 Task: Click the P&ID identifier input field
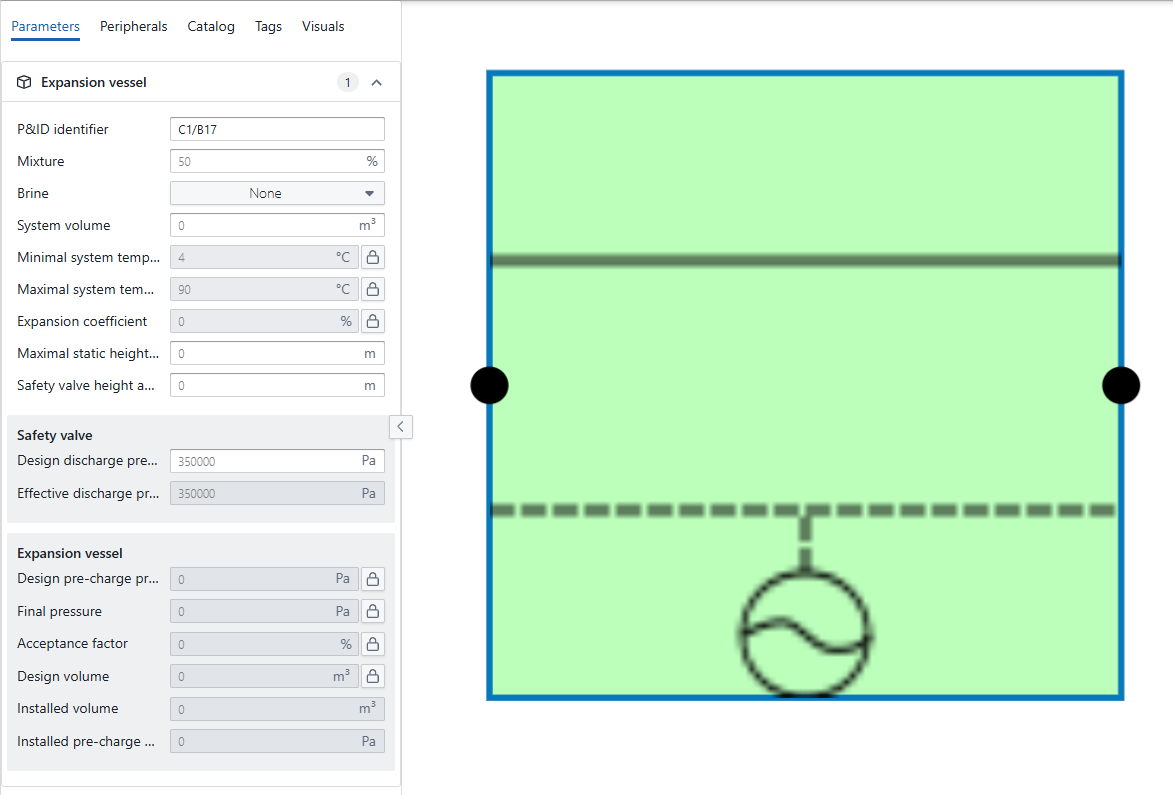tap(277, 129)
